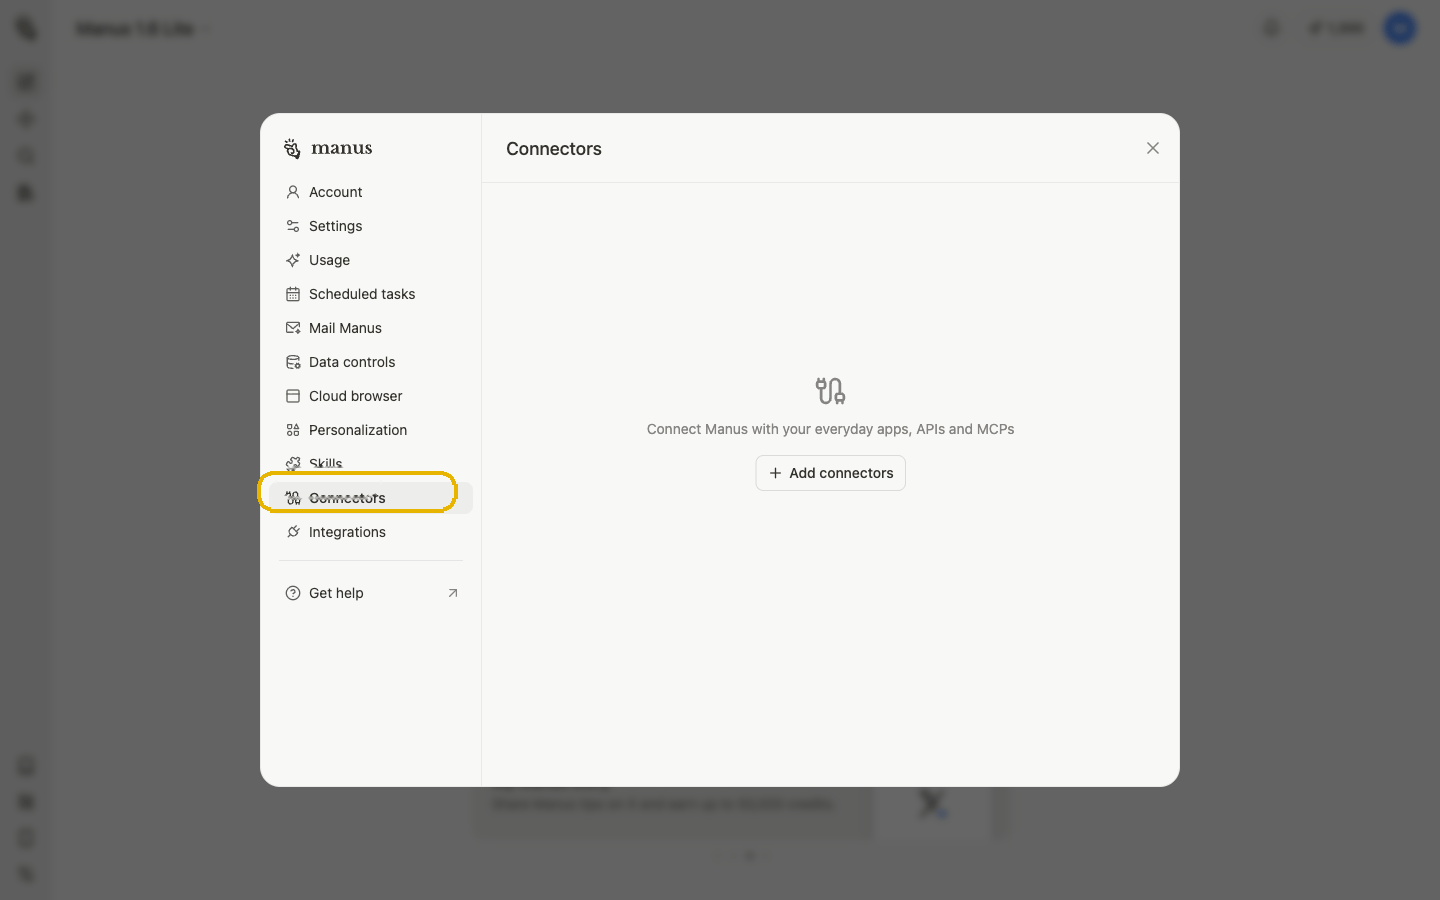Click the manus logo in the settings panel
This screenshot has width=1440, height=900.
(x=327, y=147)
